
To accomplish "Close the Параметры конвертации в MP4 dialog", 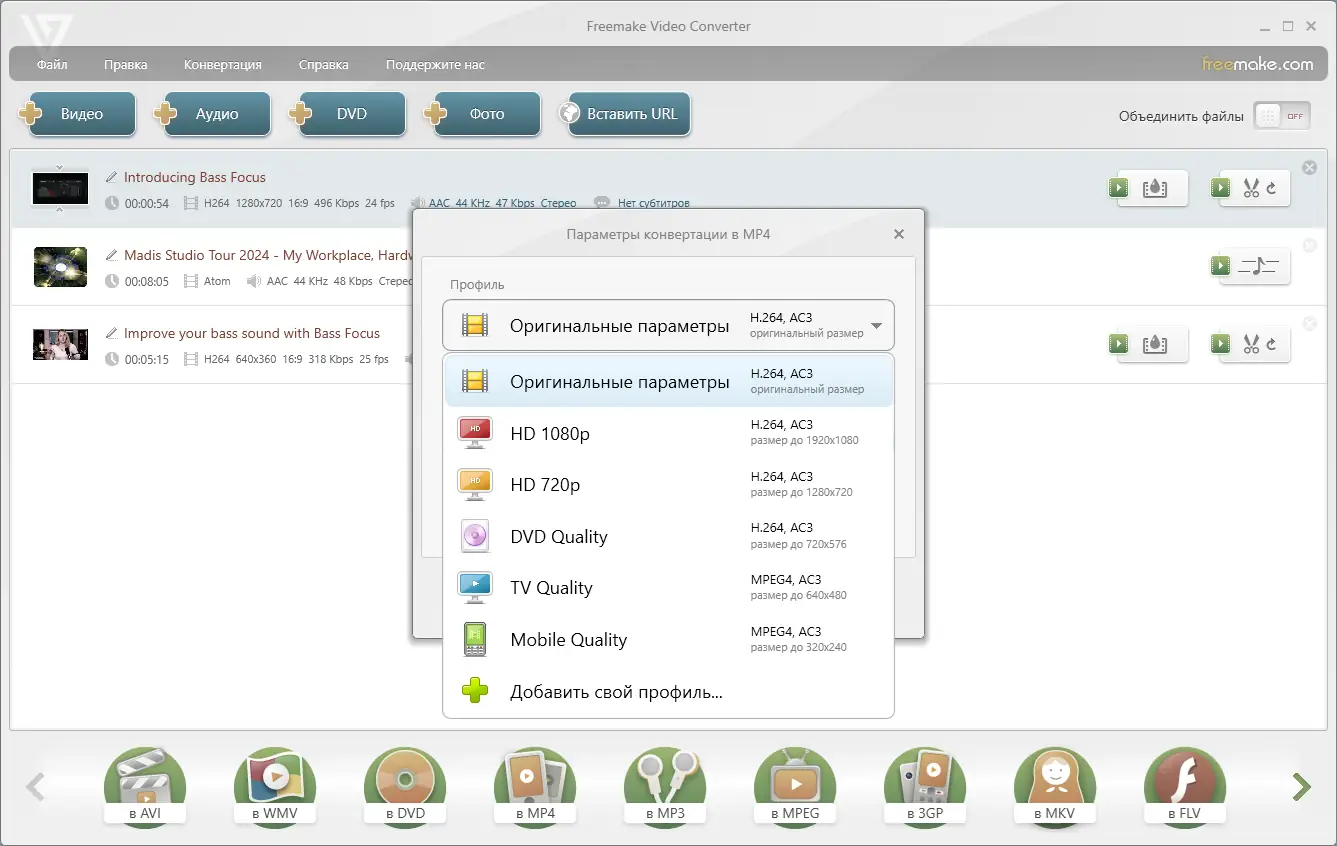I will [899, 234].
